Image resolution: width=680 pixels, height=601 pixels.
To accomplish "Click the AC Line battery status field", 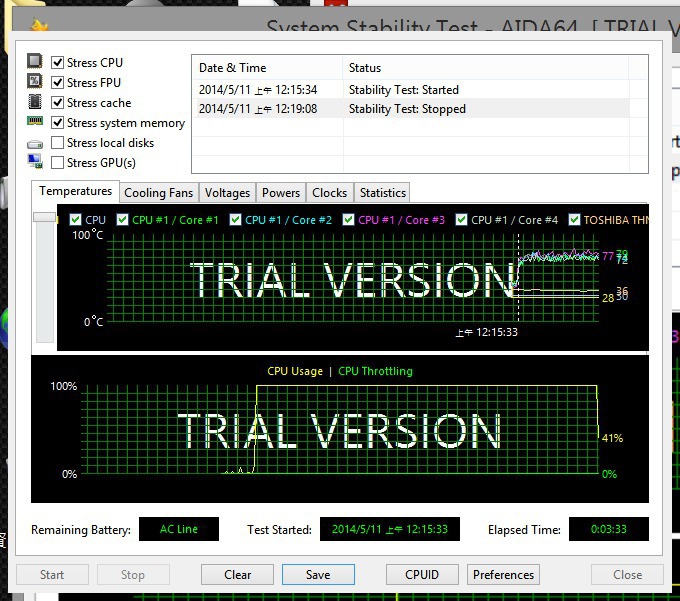I will click(x=179, y=529).
